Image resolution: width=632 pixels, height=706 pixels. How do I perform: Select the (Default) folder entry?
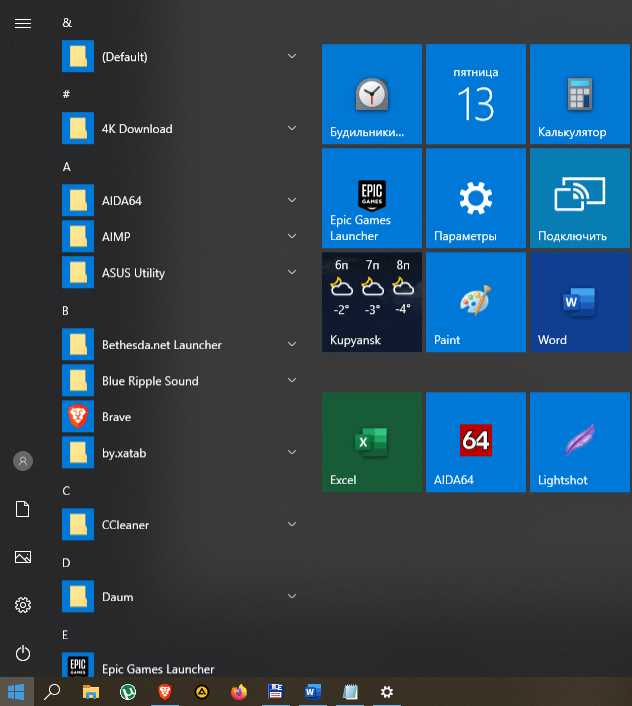(180, 56)
